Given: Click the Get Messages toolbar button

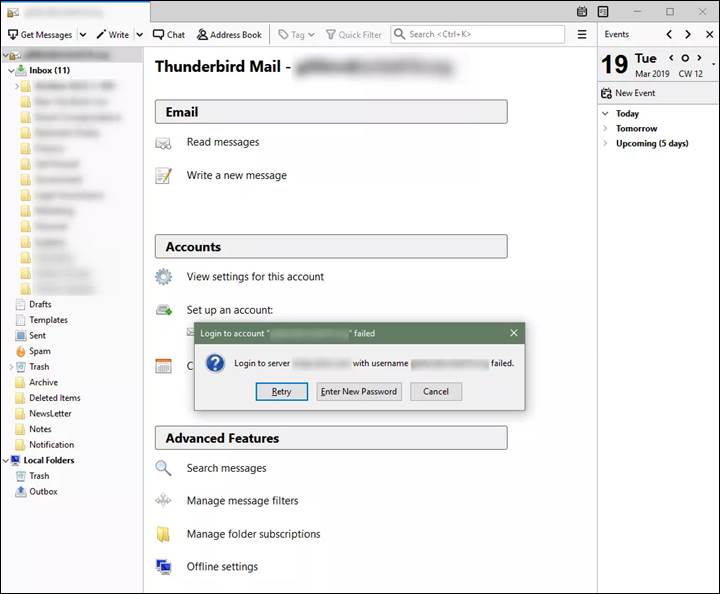Looking at the screenshot, I should [40, 34].
